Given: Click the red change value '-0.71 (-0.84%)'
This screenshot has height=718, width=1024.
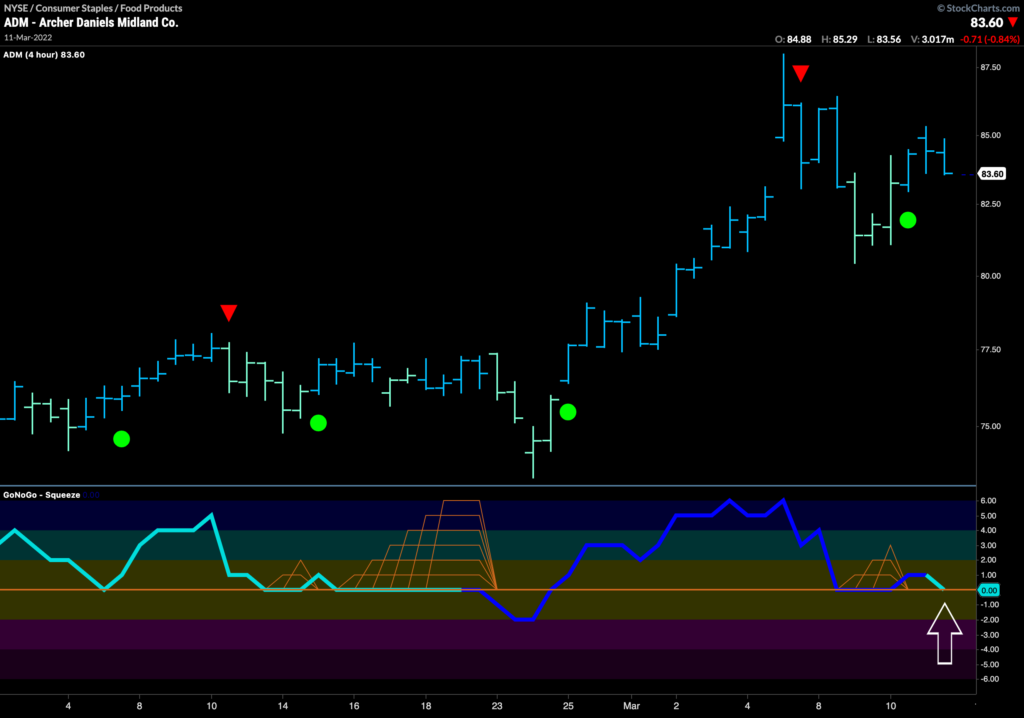Looking at the screenshot, I should coord(990,39).
